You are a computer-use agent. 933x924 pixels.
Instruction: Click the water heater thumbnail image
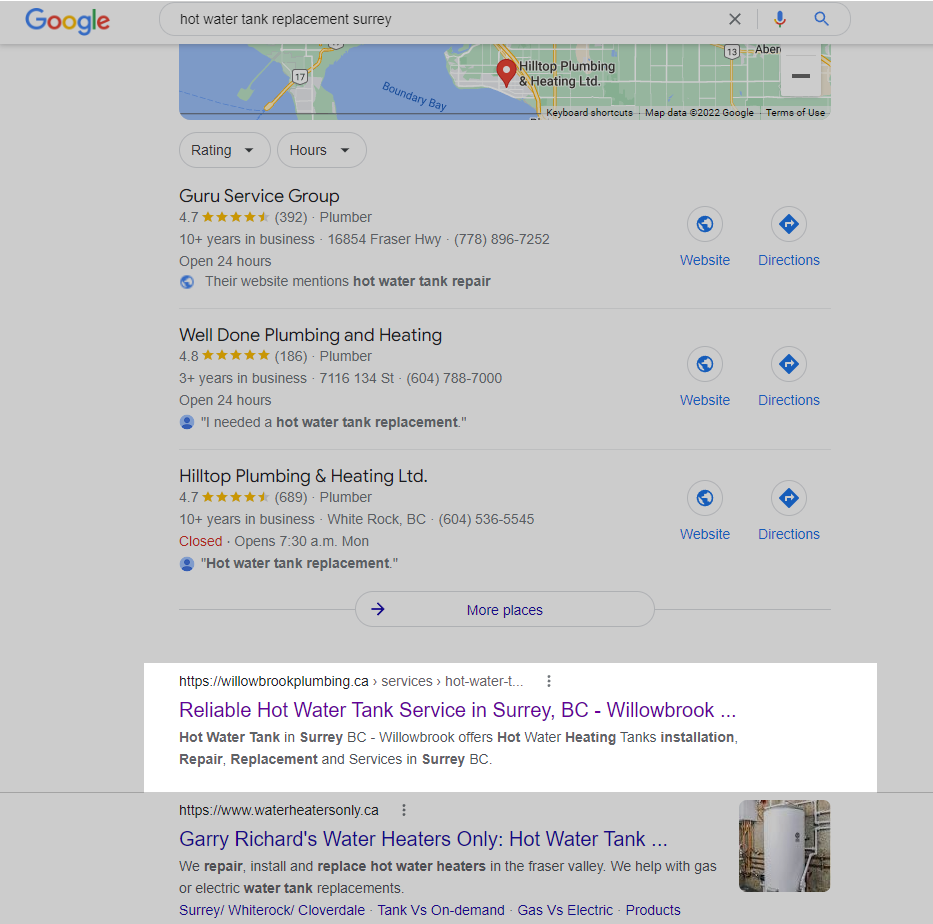[784, 845]
